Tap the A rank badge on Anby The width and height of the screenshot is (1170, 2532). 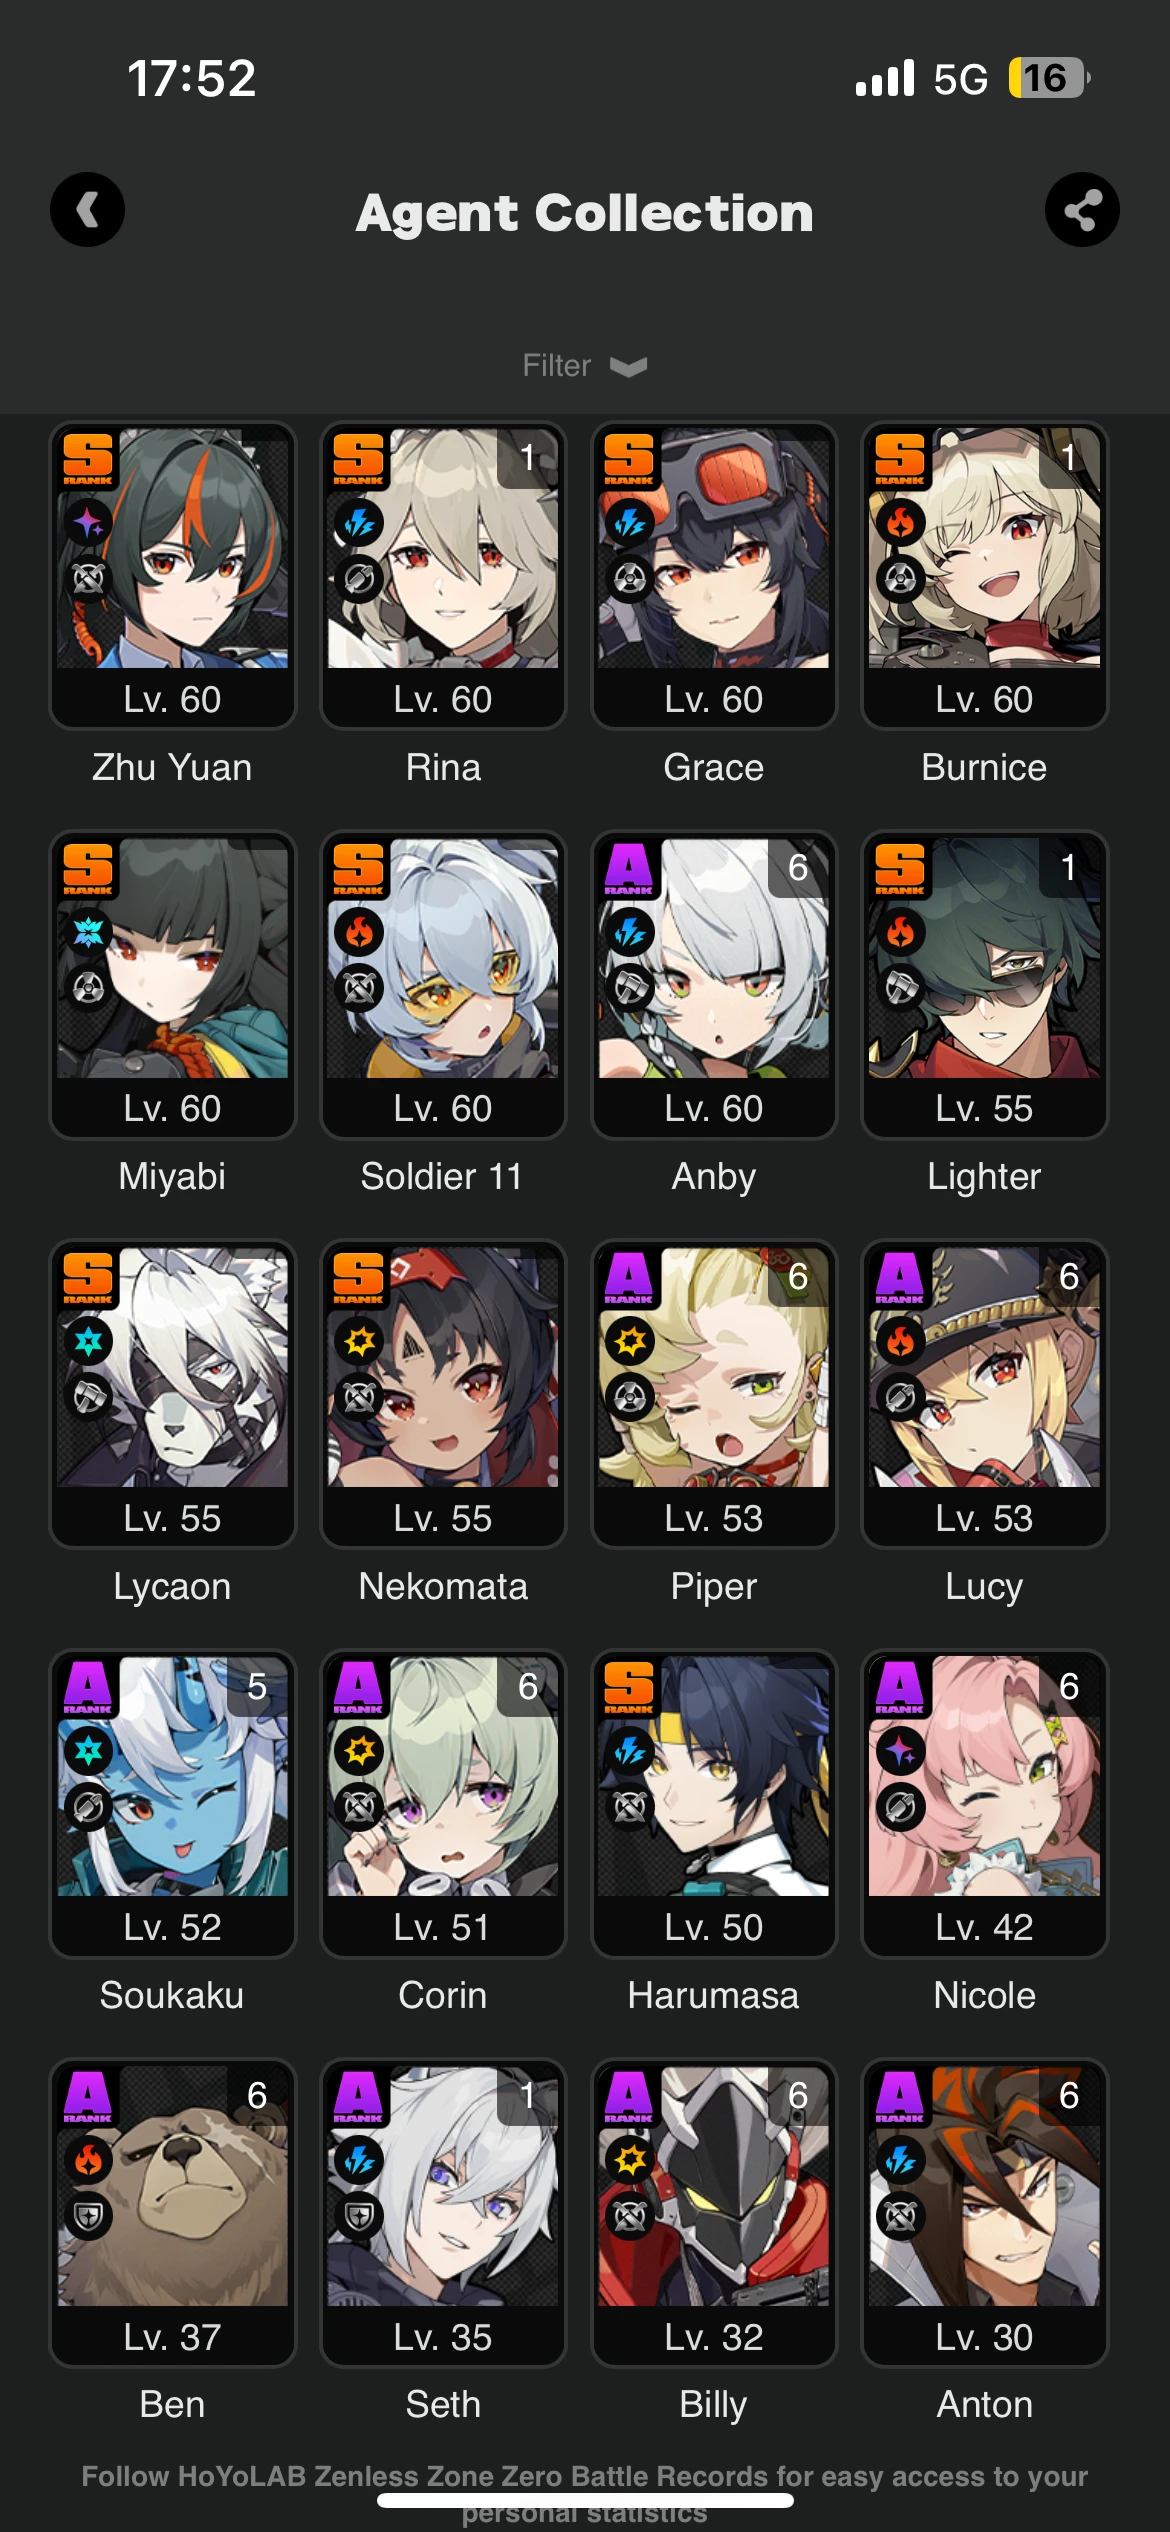click(629, 868)
